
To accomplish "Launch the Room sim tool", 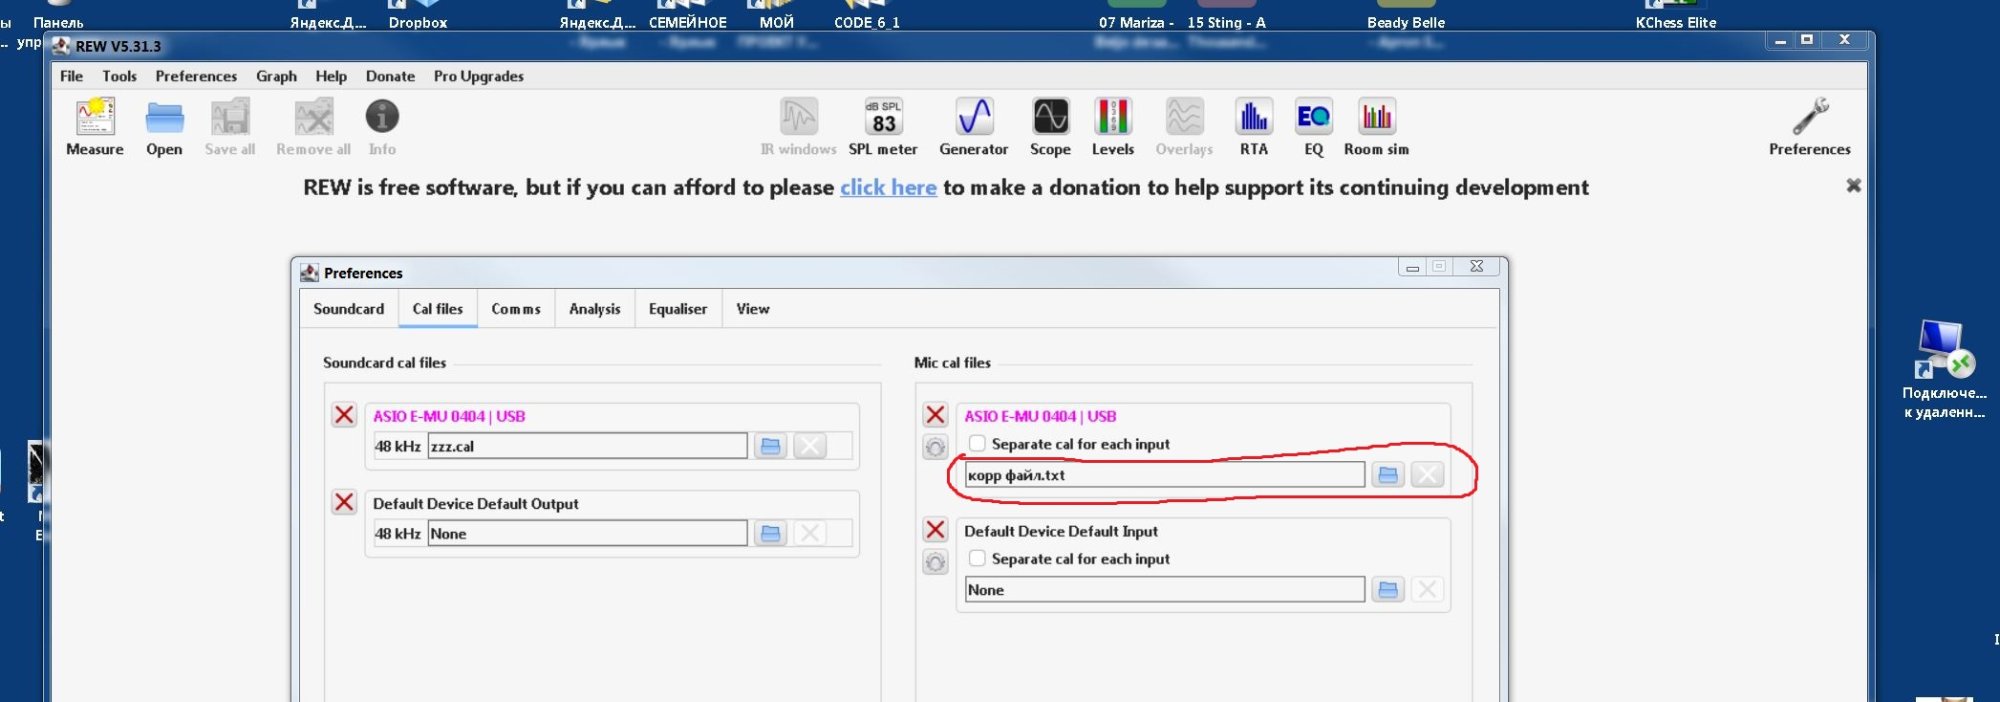I will tap(1376, 127).
